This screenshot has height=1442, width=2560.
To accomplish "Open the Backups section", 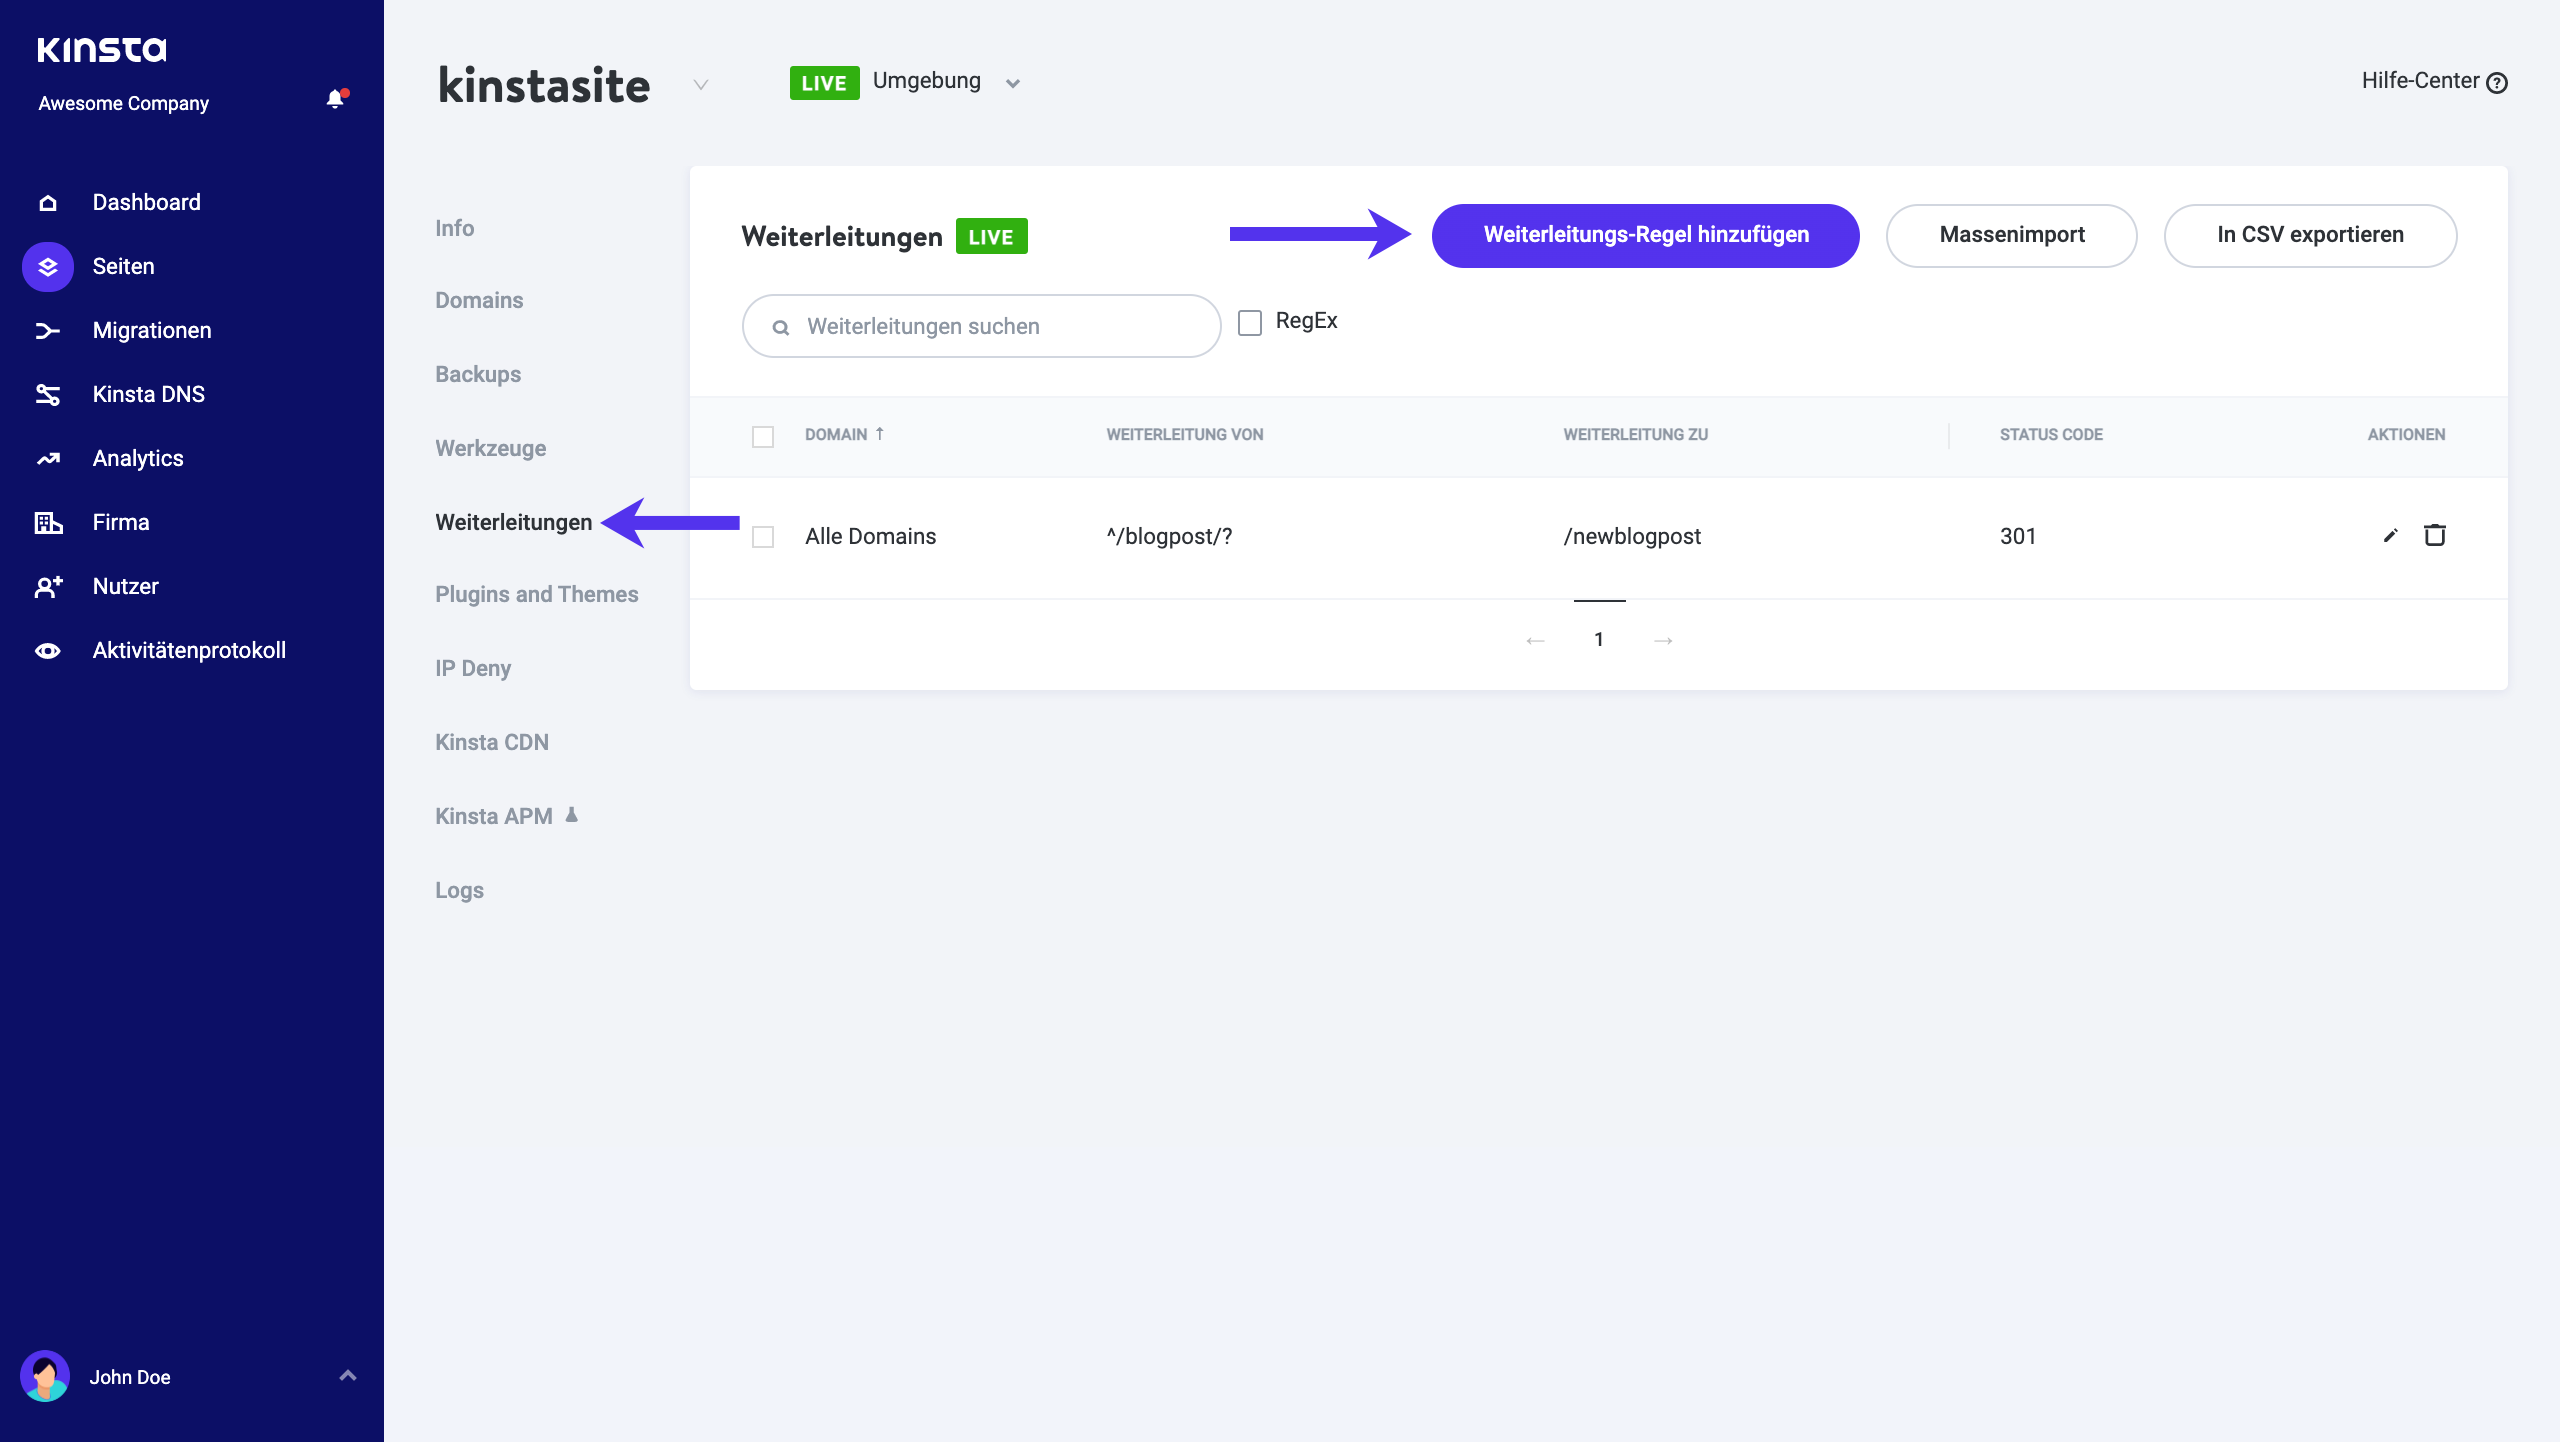I will (x=477, y=374).
